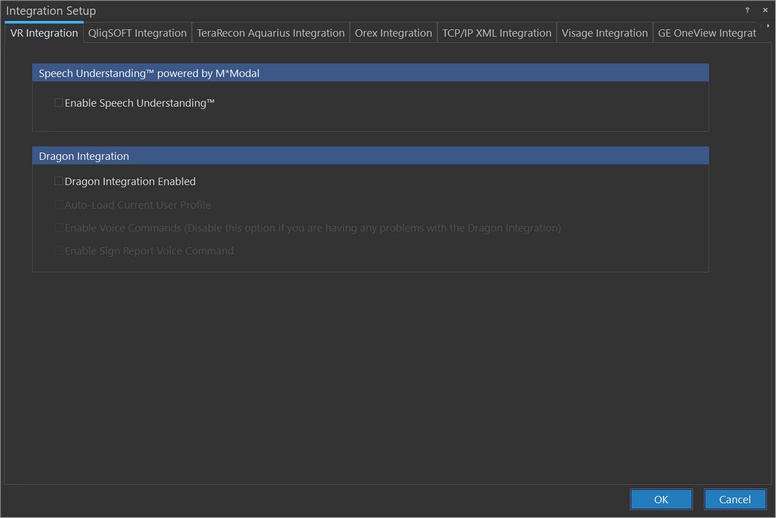776x518 pixels.
Task: Switch to the Visage Integration tab
Action: click(x=604, y=33)
